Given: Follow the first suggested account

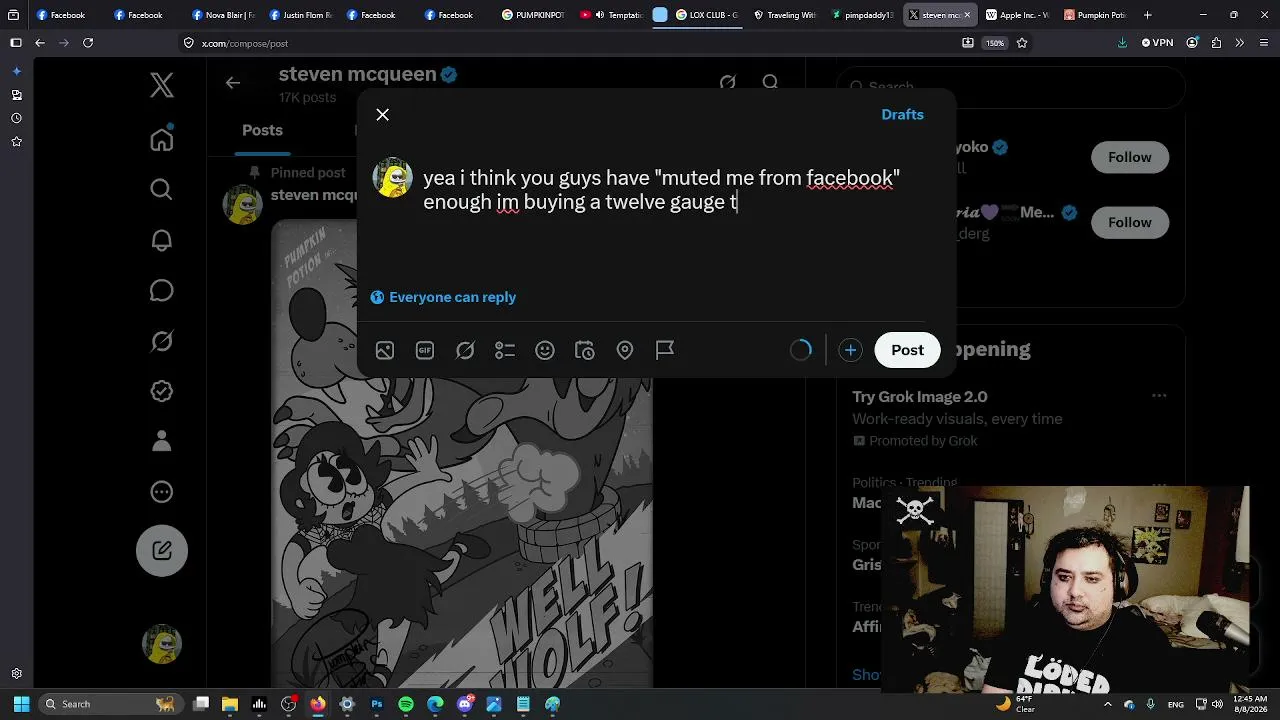Looking at the screenshot, I should pyautogui.click(x=1129, y=157).
